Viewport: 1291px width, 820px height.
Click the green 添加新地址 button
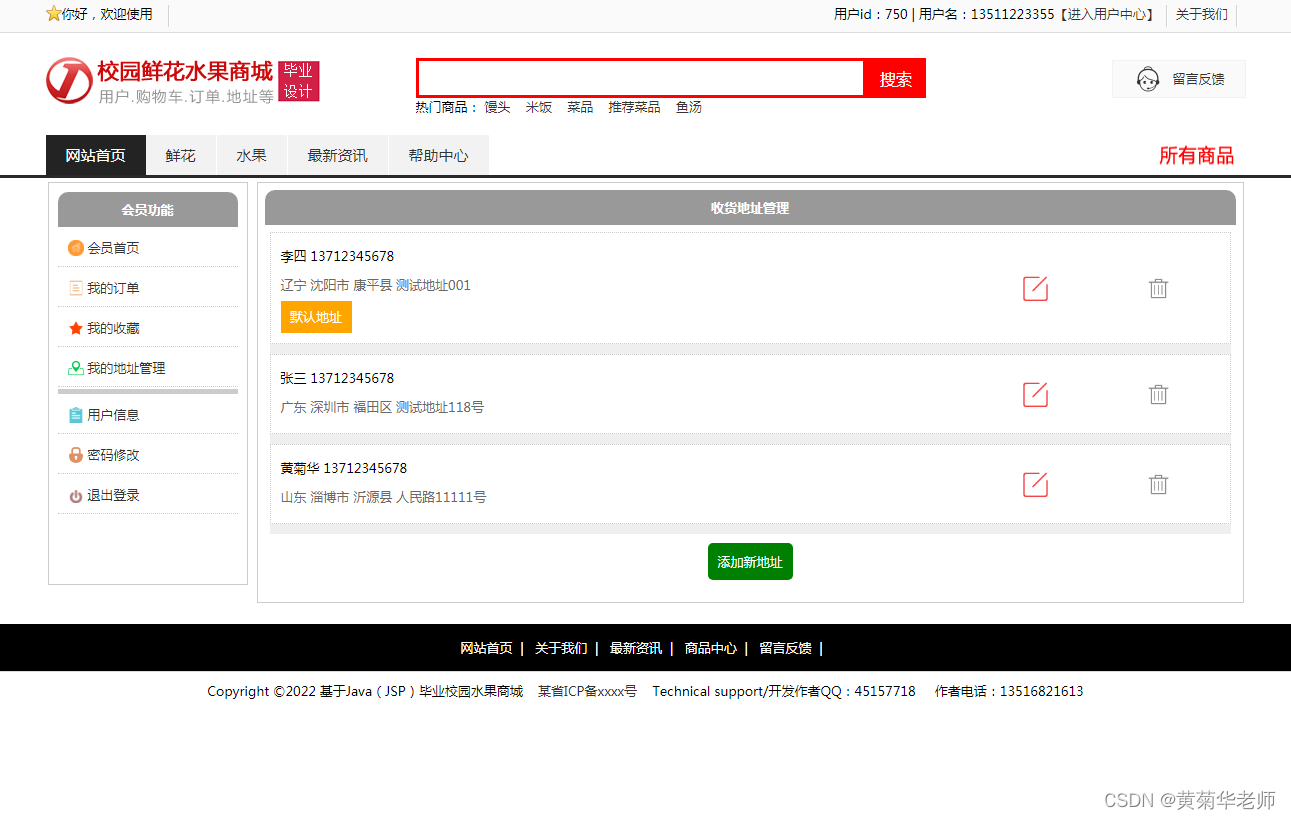pos(750,562)
